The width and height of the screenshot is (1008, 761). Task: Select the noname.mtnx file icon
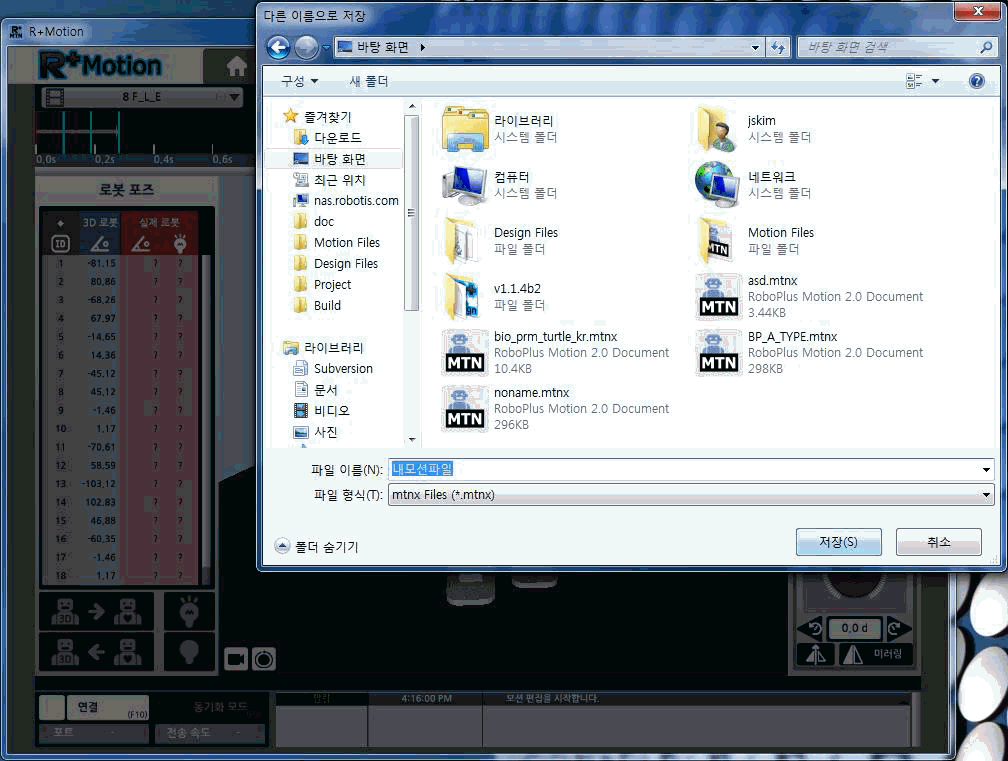point(465,408)
